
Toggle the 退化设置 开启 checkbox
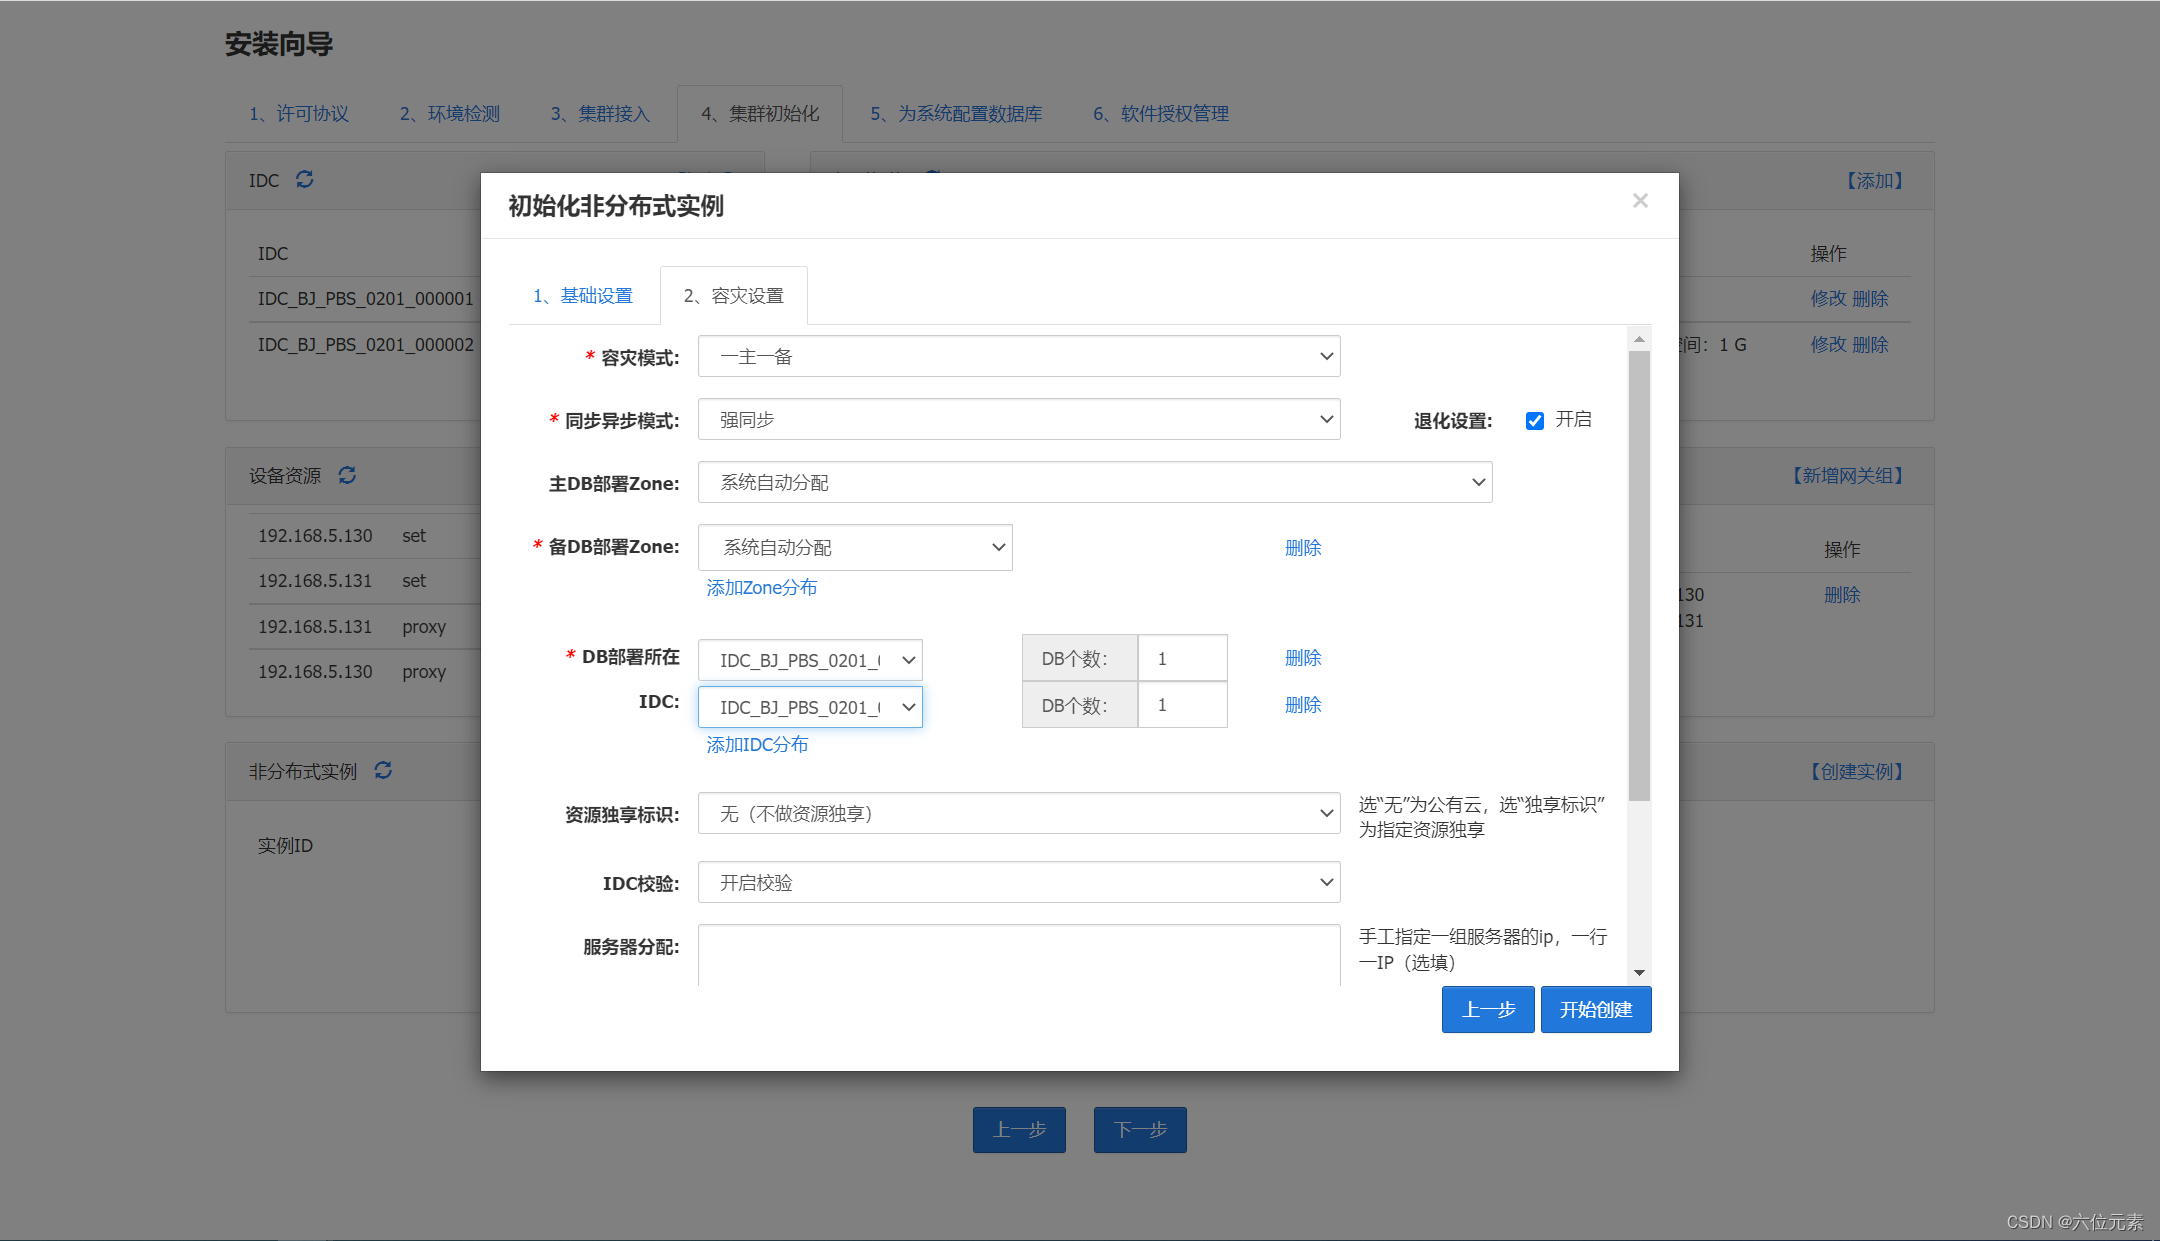pyautogui.click(x=1534, y=421)
